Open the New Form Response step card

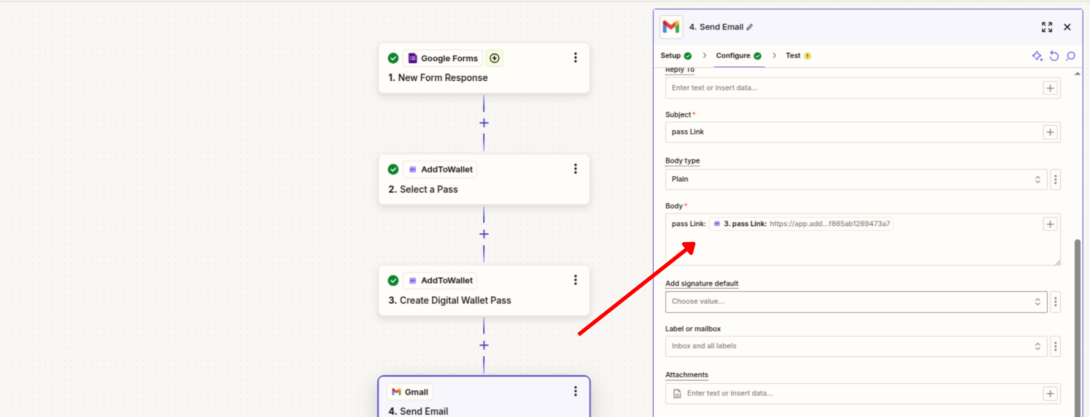pos(484,68)
